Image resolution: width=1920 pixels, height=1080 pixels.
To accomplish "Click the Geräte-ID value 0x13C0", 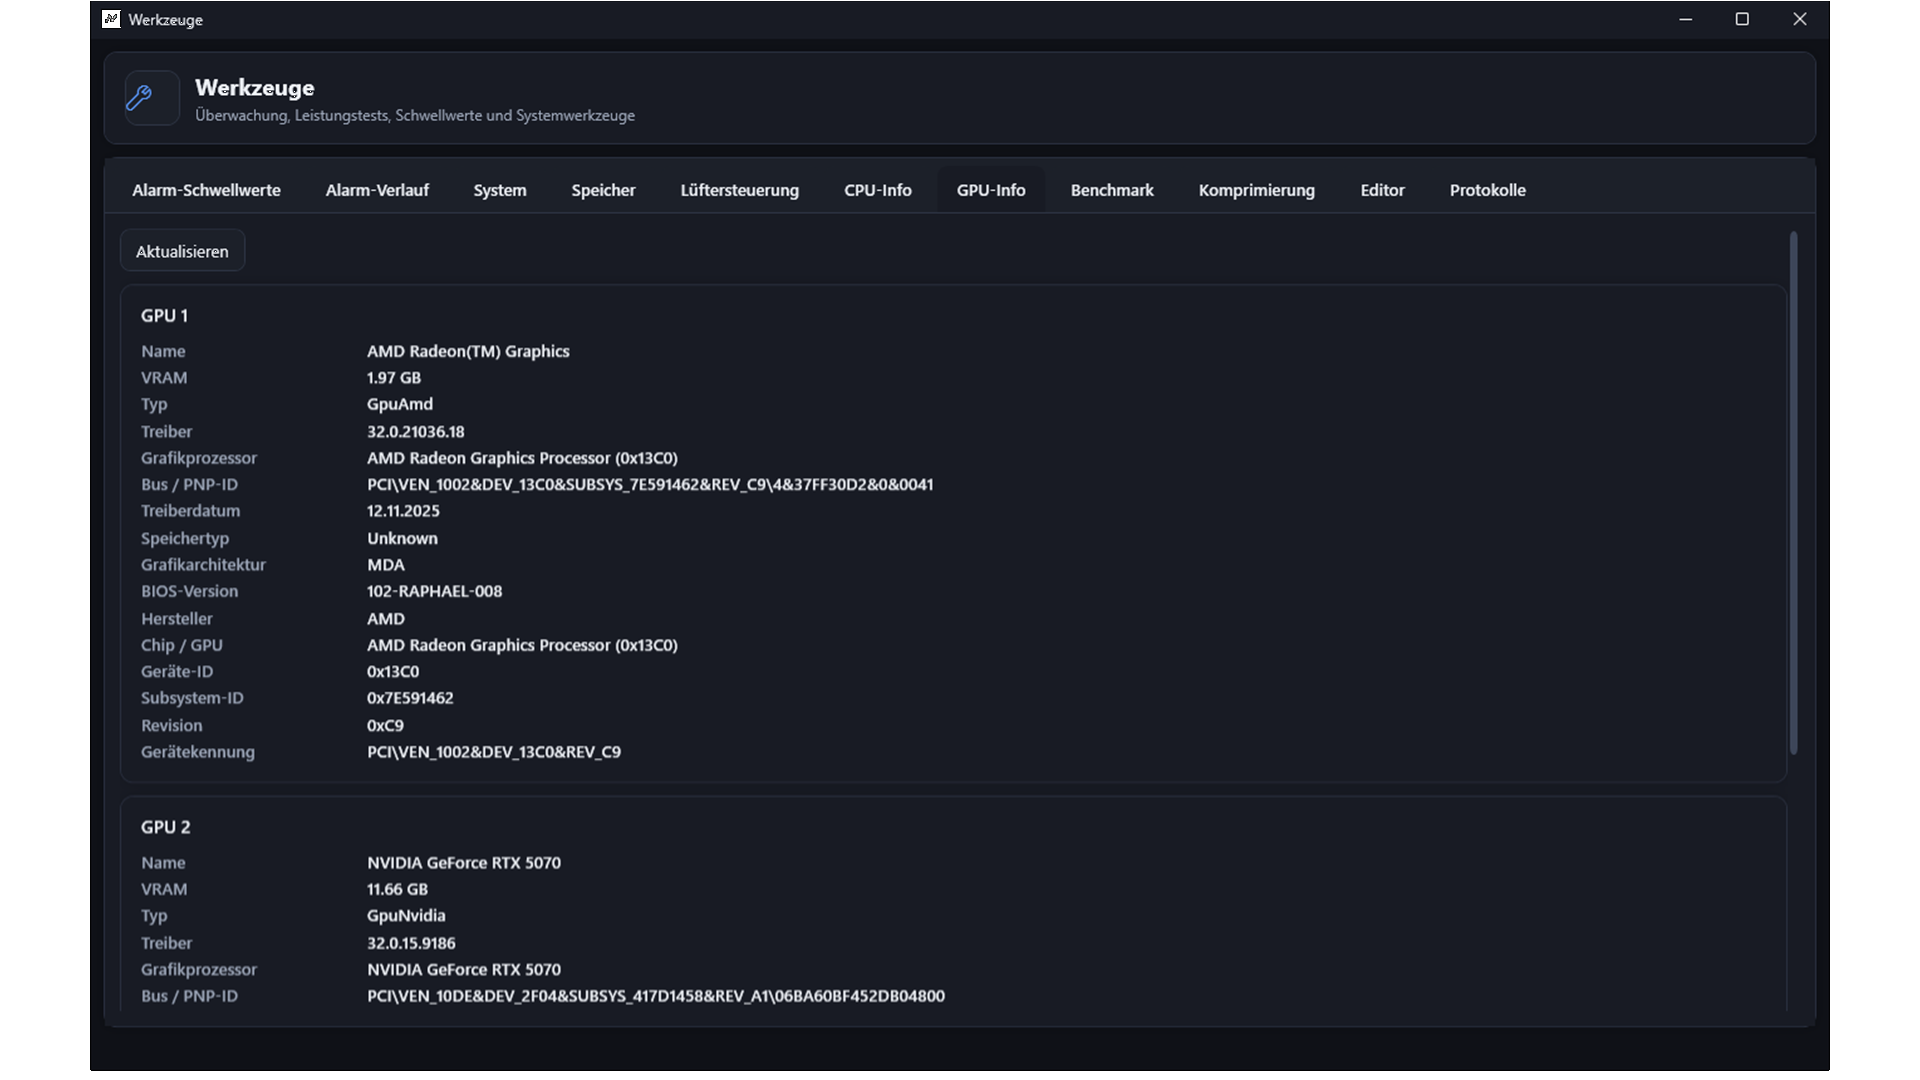I will pos(393,672).
